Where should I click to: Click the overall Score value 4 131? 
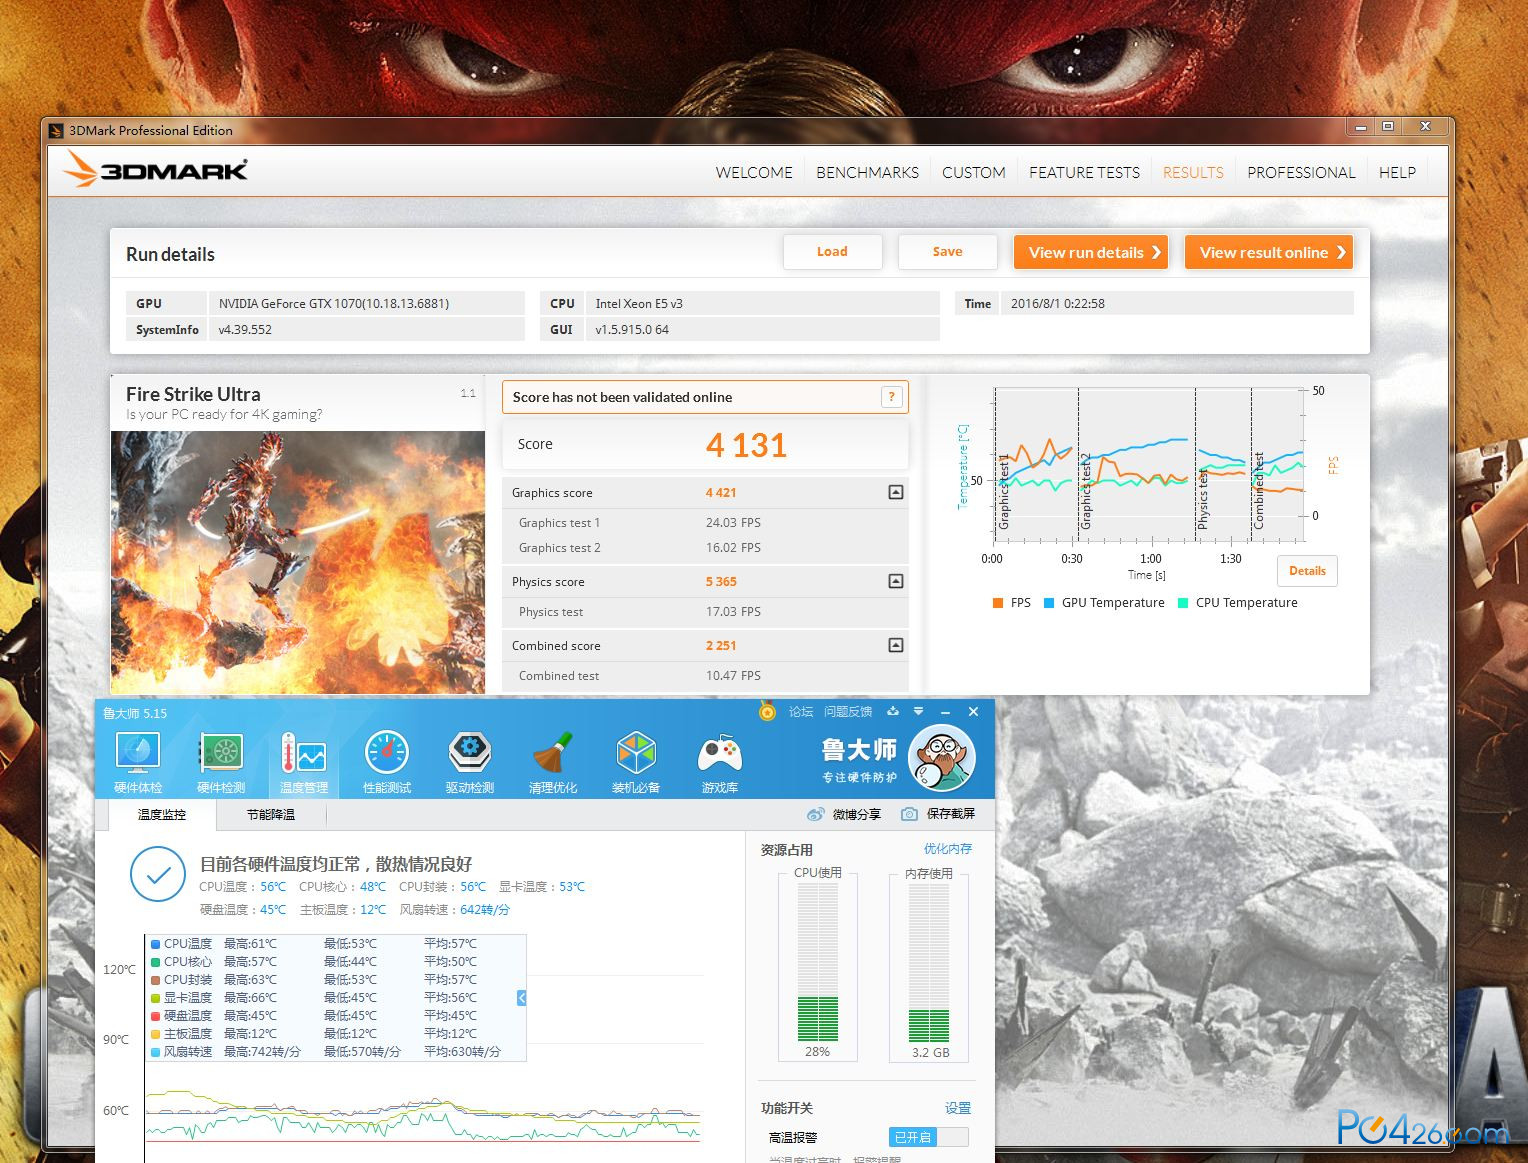(x=746, y=445)
